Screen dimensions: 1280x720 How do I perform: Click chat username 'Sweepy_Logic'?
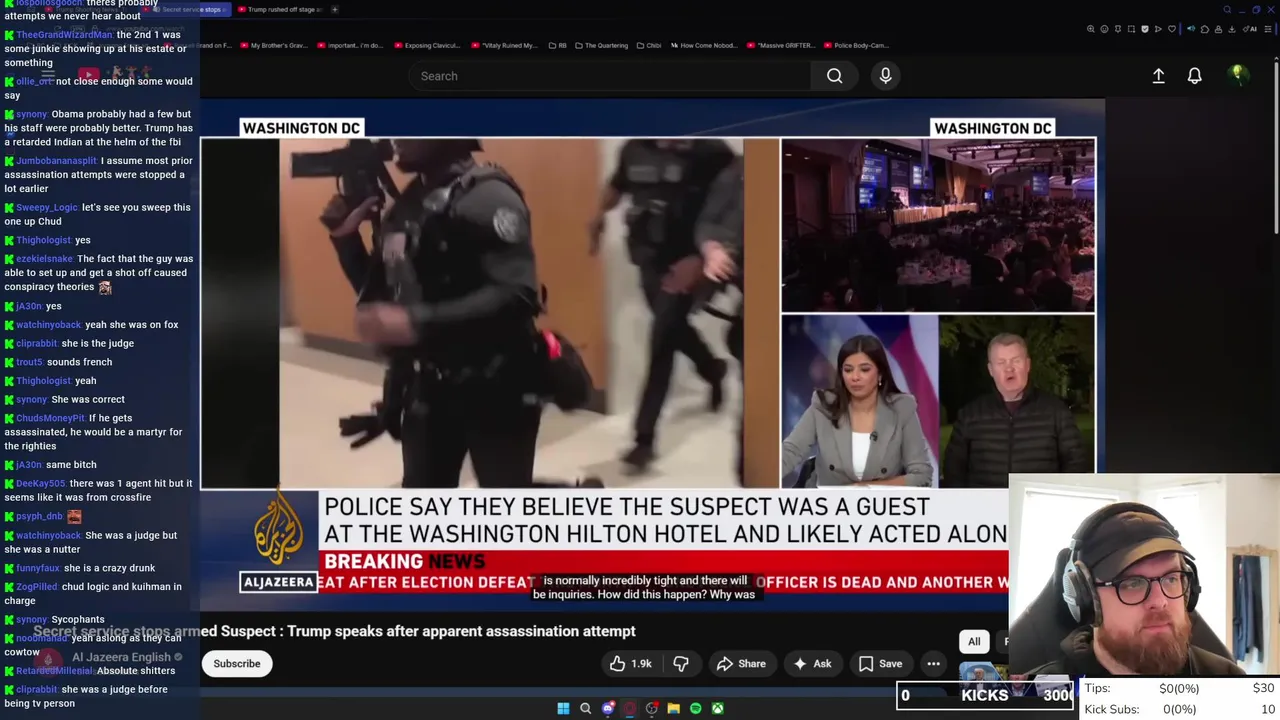[x=47, y=207]
